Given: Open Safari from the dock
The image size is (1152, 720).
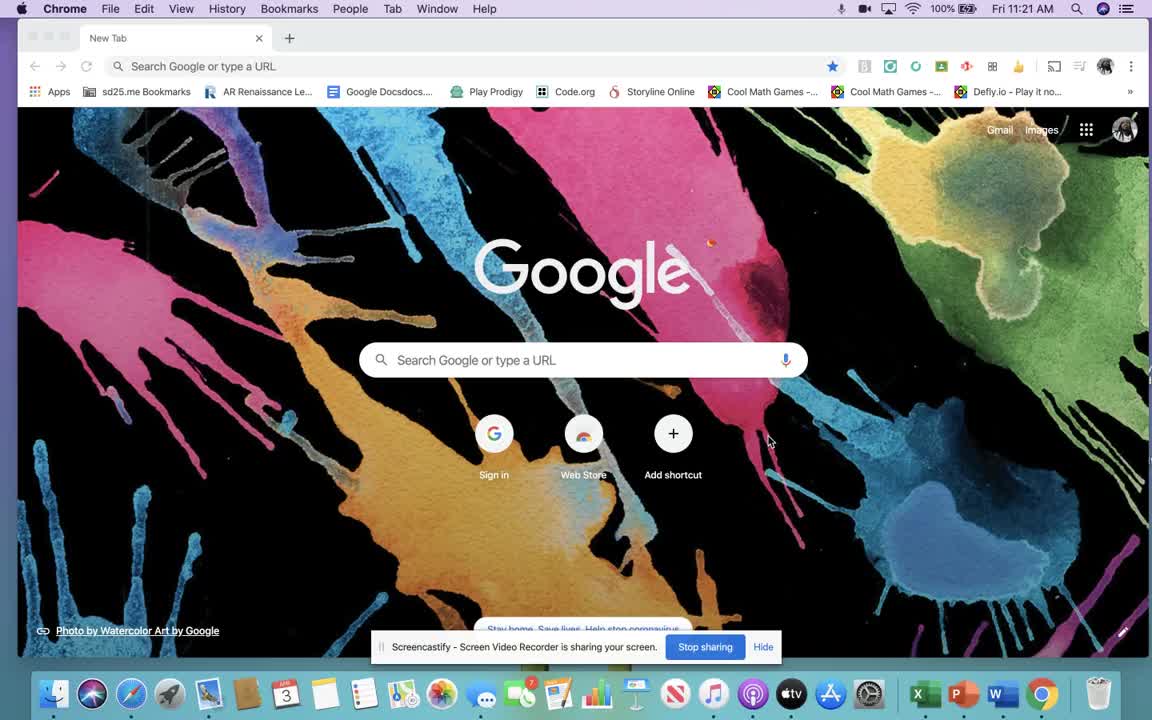Looking at the screenshot, I should click(131, 694).
